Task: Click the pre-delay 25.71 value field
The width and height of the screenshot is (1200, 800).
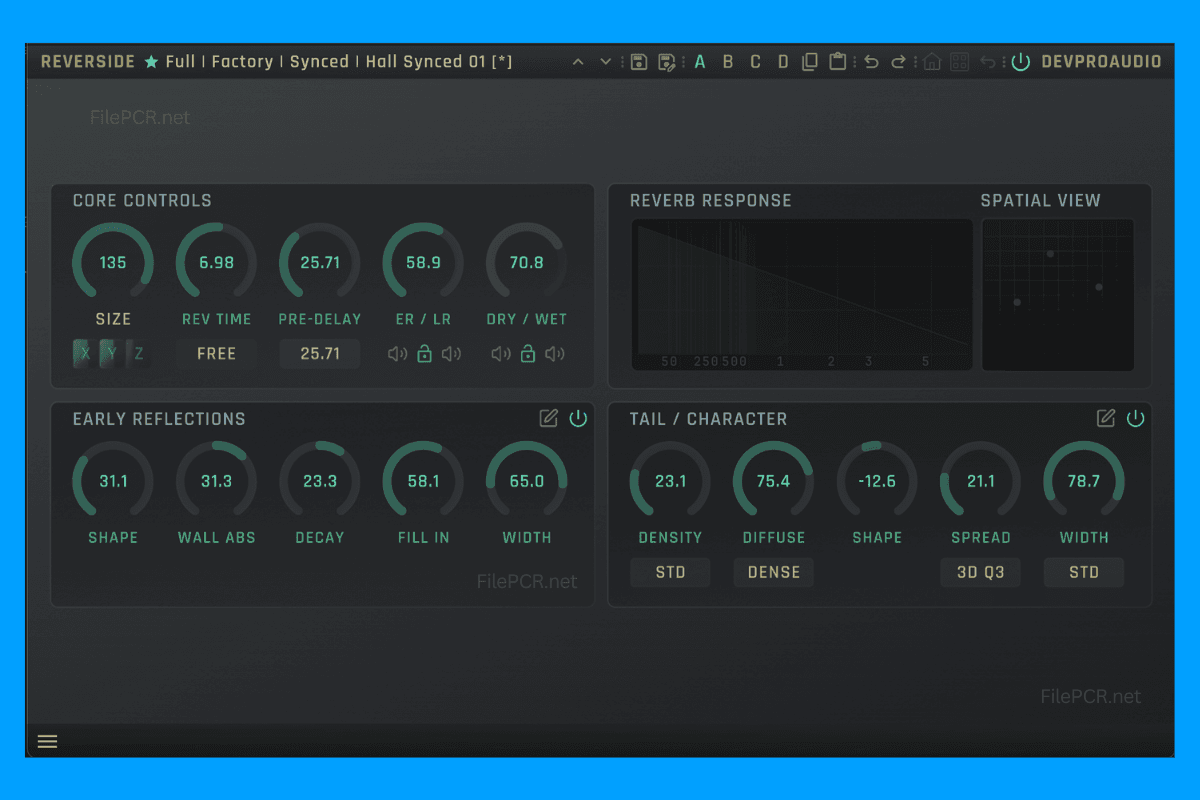Action: tap(320, 353)
